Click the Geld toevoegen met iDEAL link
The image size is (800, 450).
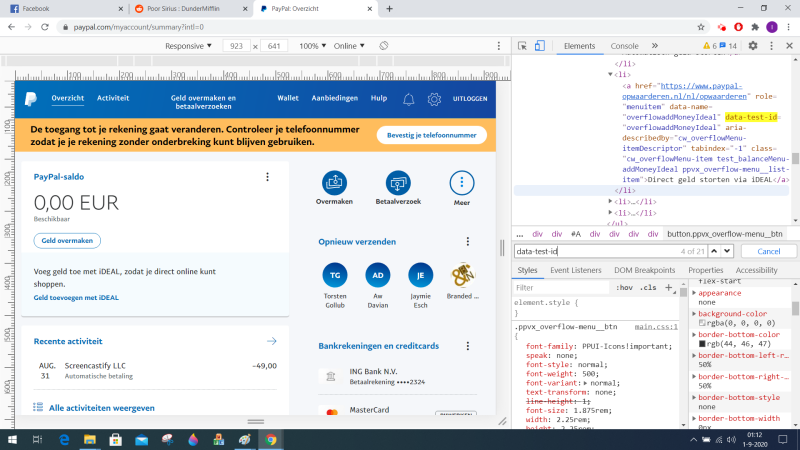(x=76, y=297)
